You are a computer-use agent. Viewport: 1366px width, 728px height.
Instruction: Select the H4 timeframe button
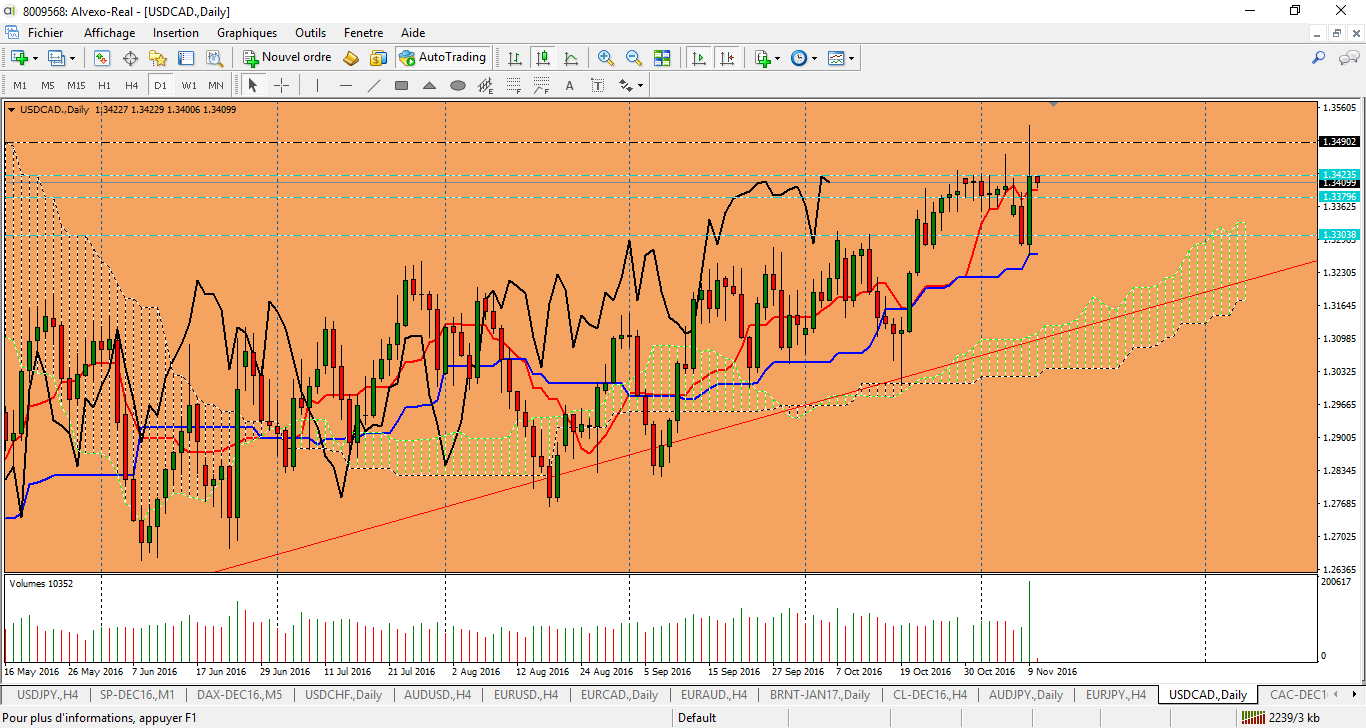click(x=132, y=85)
